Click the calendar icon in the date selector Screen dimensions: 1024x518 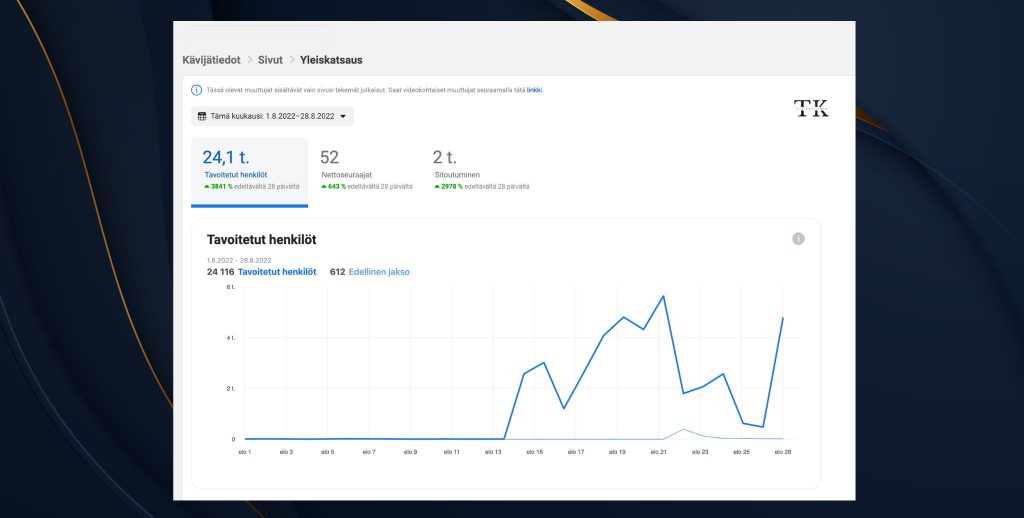(202, 117)
